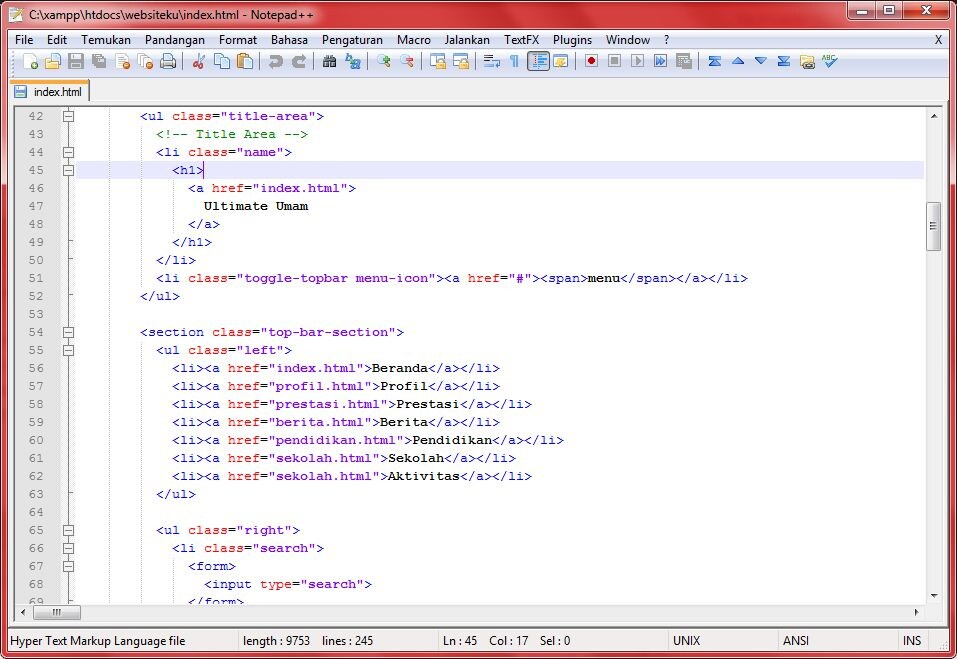Click the Open file folder icon
957x659 pixels.
(53, 61)
